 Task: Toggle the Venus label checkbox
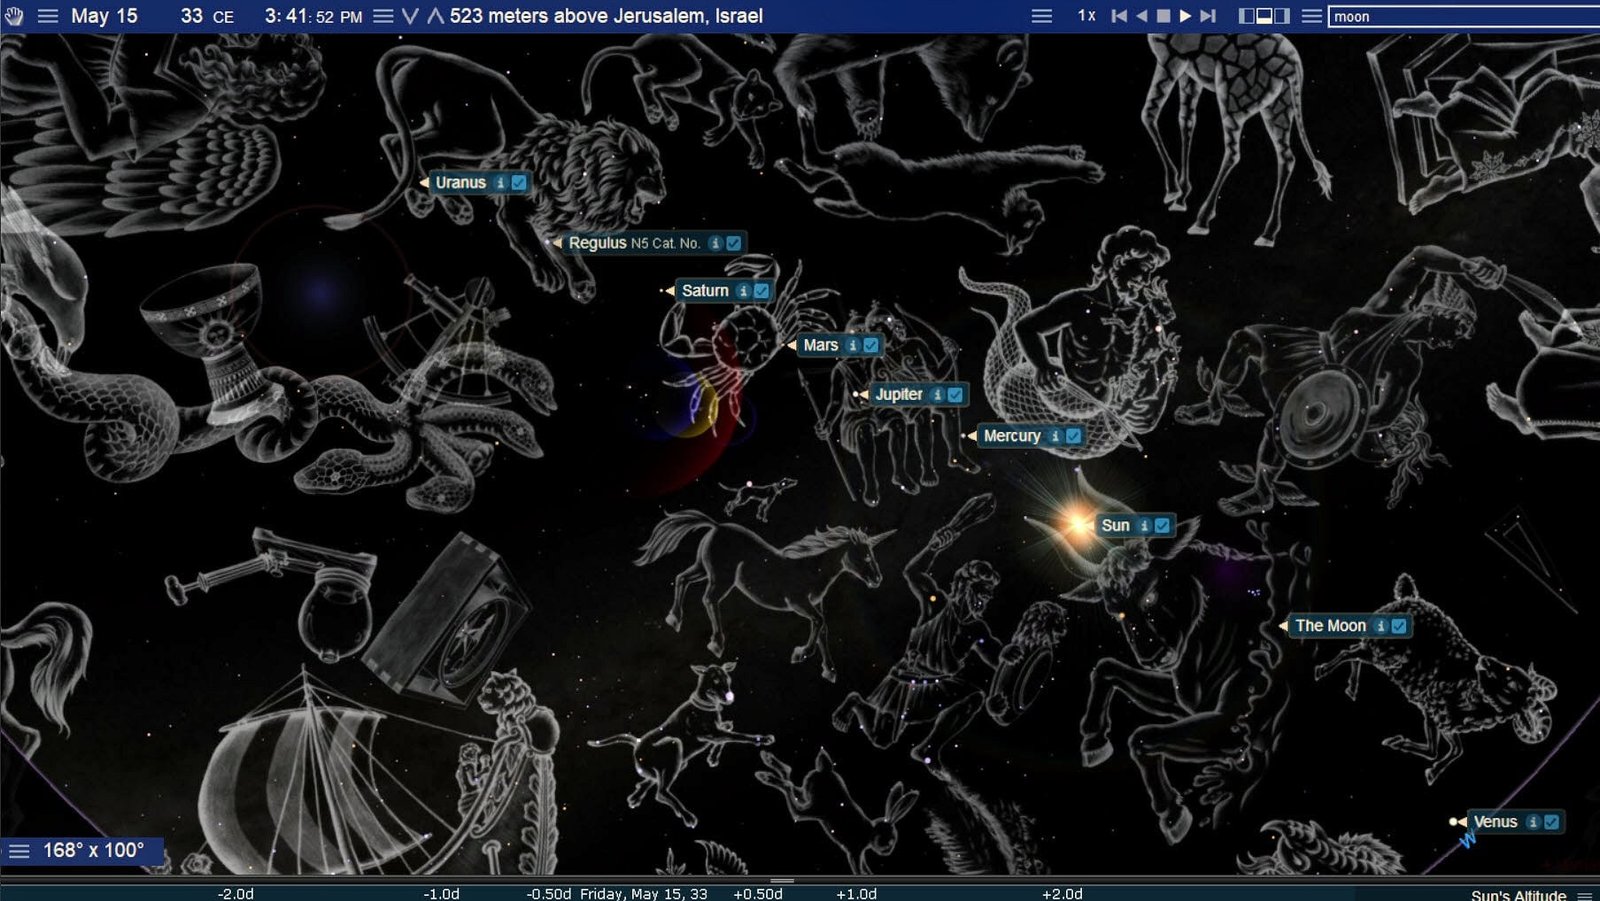1551,822
